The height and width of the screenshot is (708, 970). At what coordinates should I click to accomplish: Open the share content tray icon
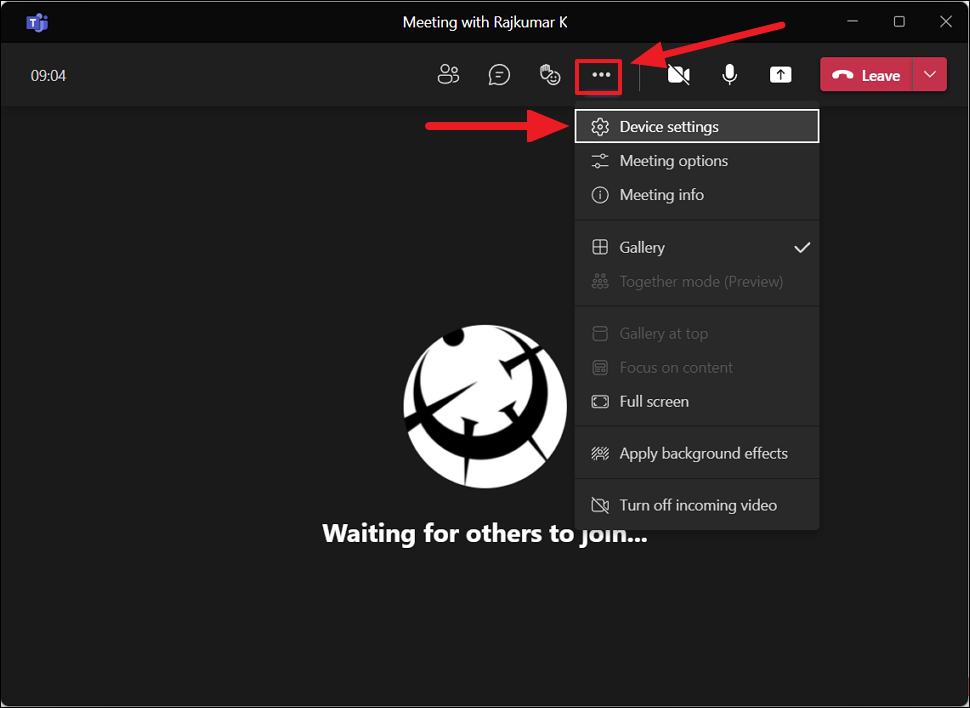tap(780, 75)
